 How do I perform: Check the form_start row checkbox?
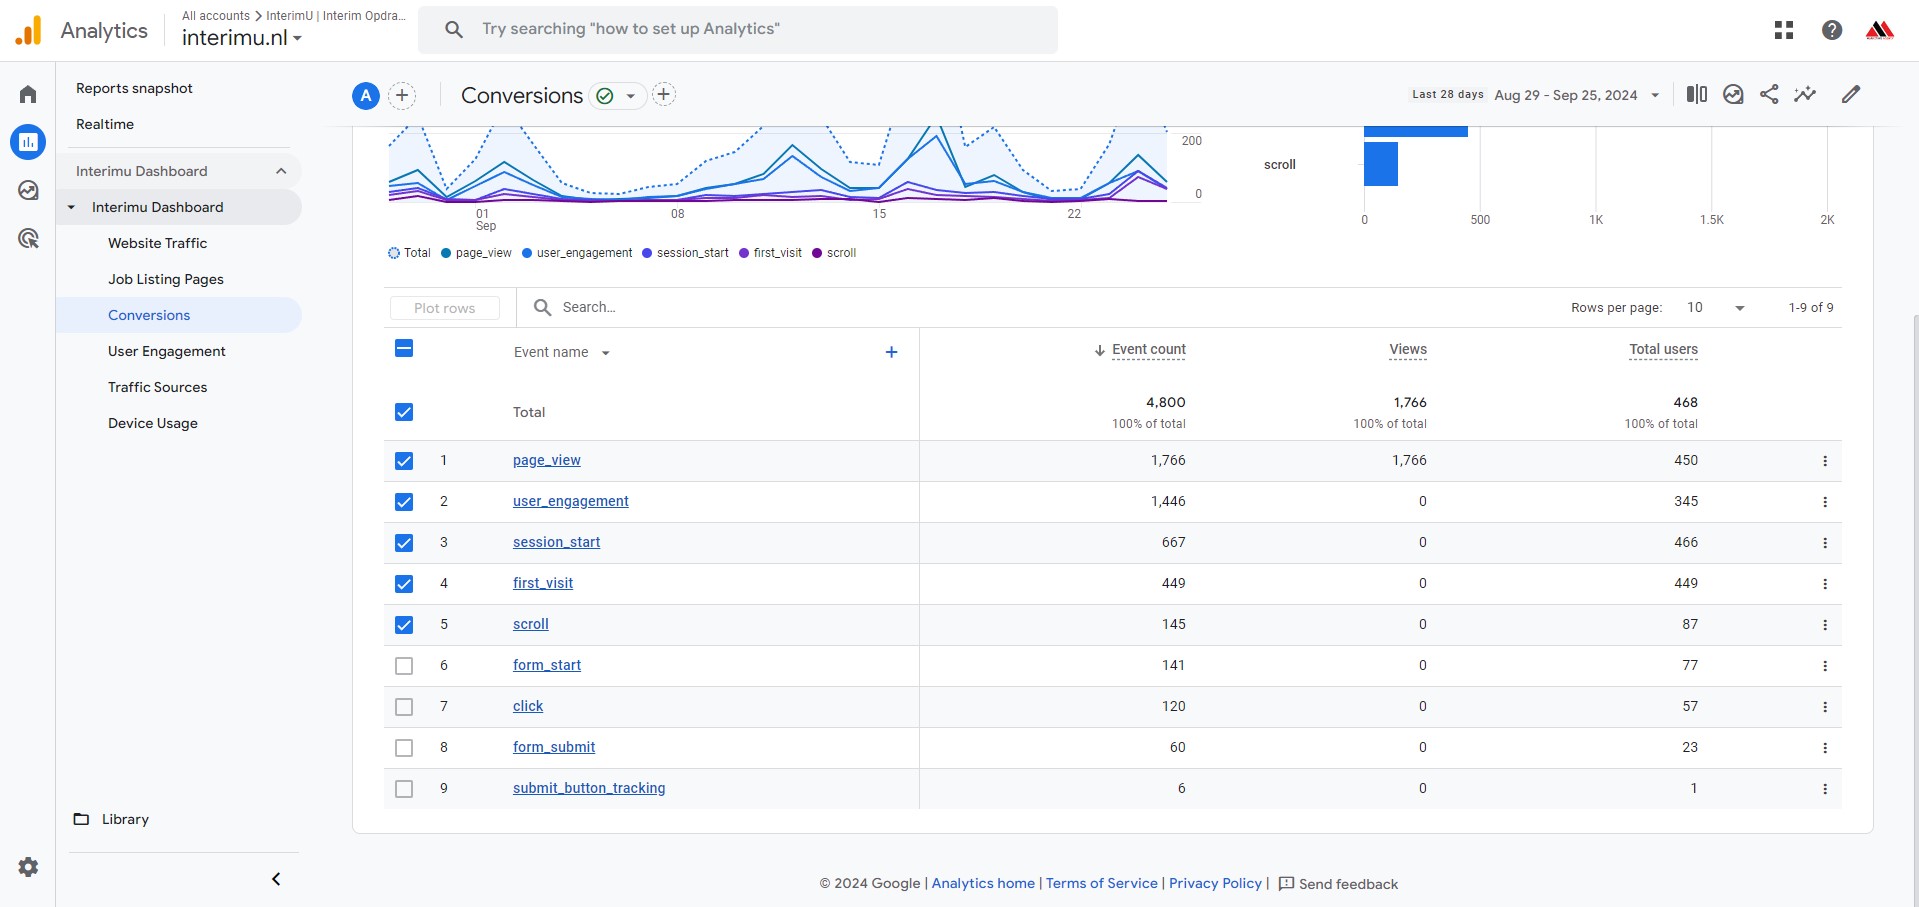404,666
